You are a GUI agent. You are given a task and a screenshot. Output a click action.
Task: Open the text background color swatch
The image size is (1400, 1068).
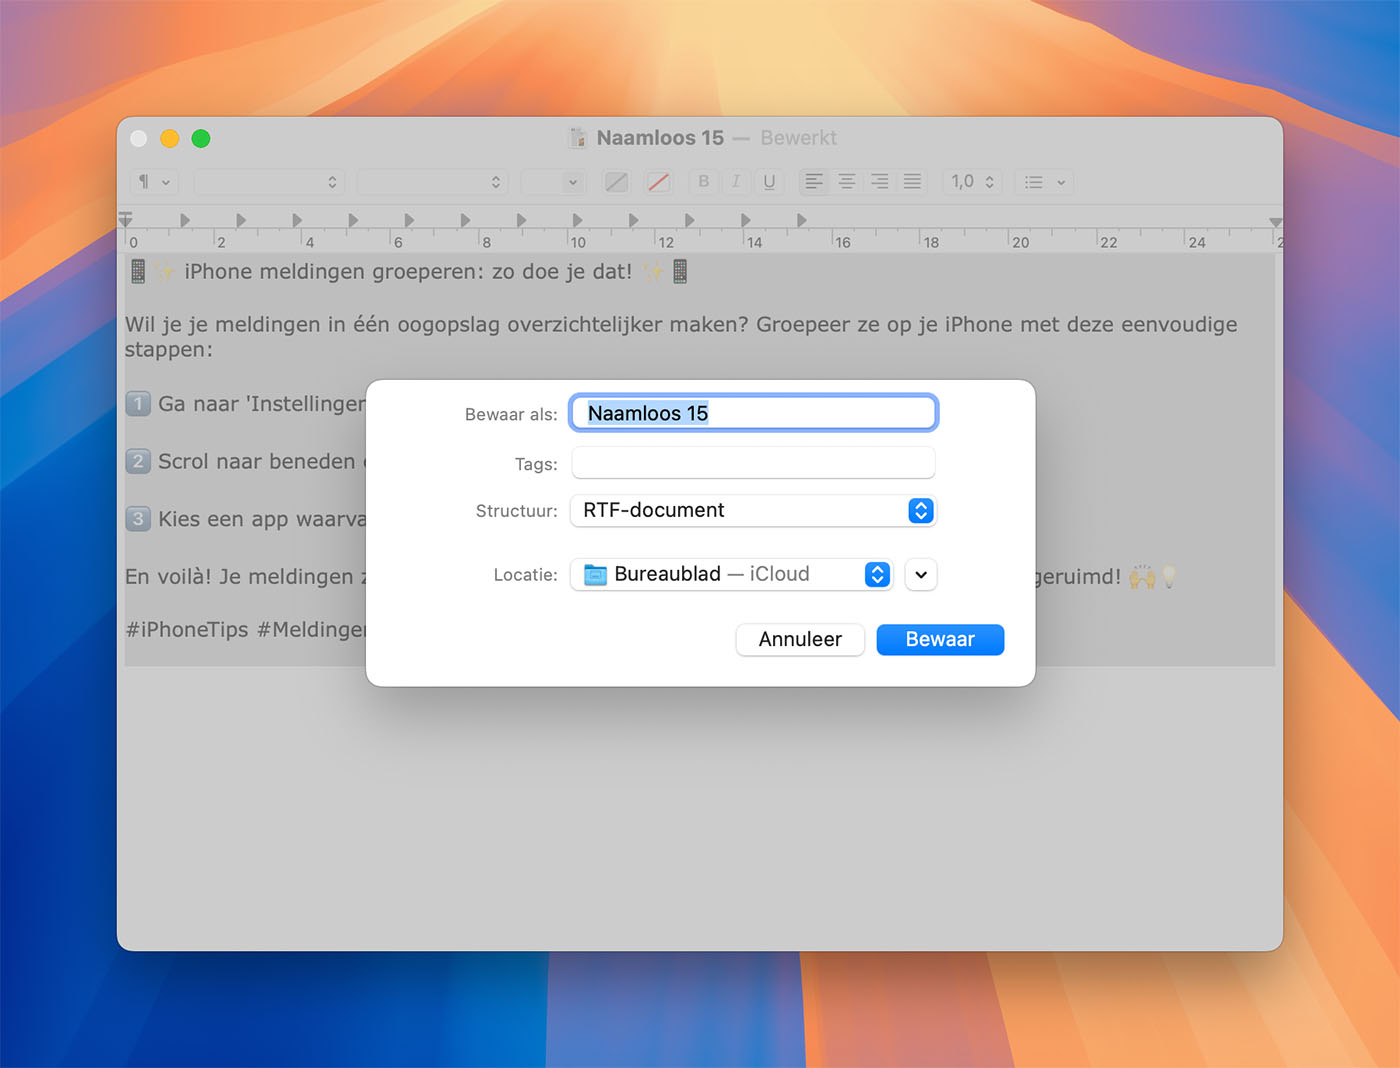pyautogui.click(x=658, y=182)
